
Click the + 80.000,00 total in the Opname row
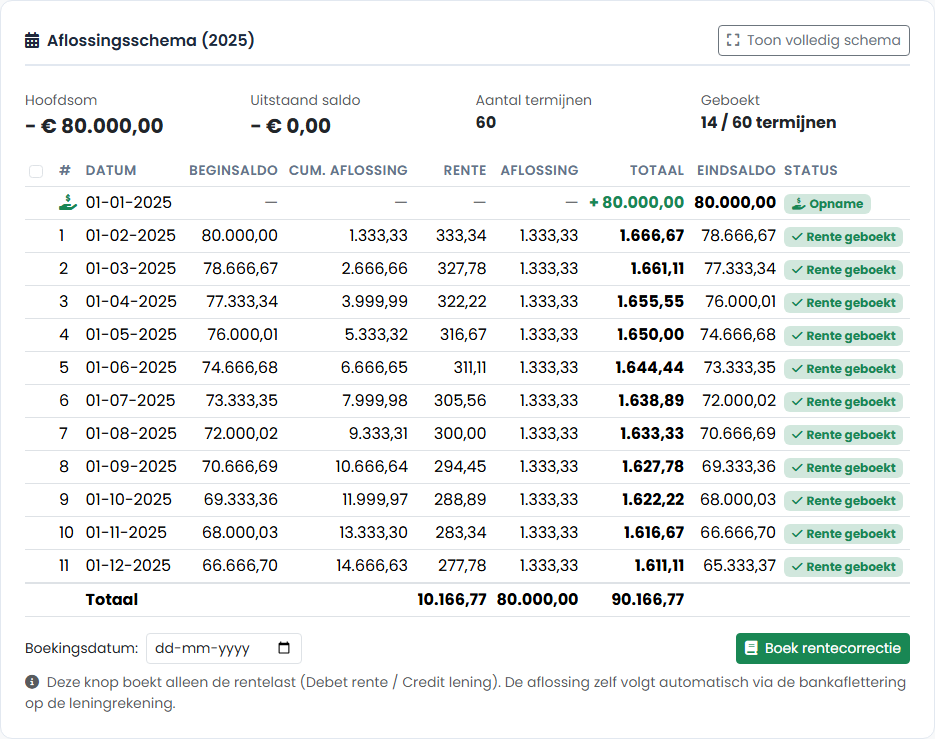point(636,203)
